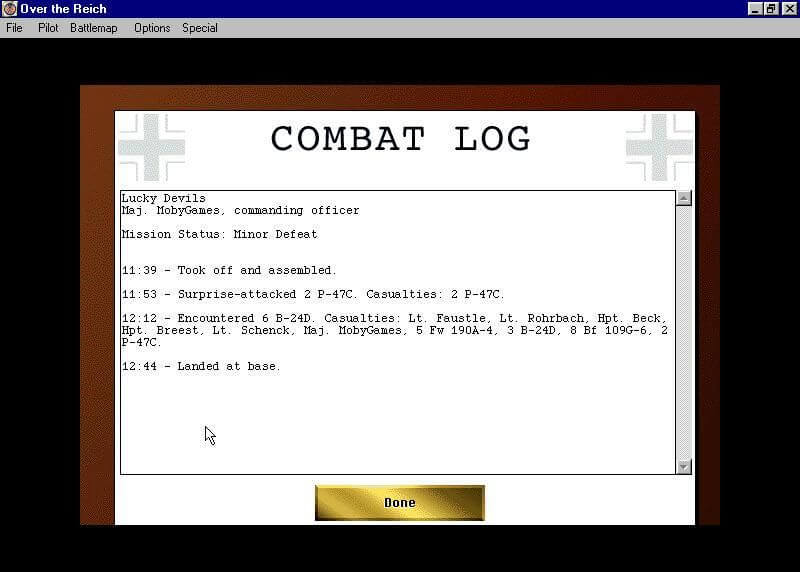Restore the Over the Reich window
The width and height of the screenshot is (800, 572).
tap(771, 9)
